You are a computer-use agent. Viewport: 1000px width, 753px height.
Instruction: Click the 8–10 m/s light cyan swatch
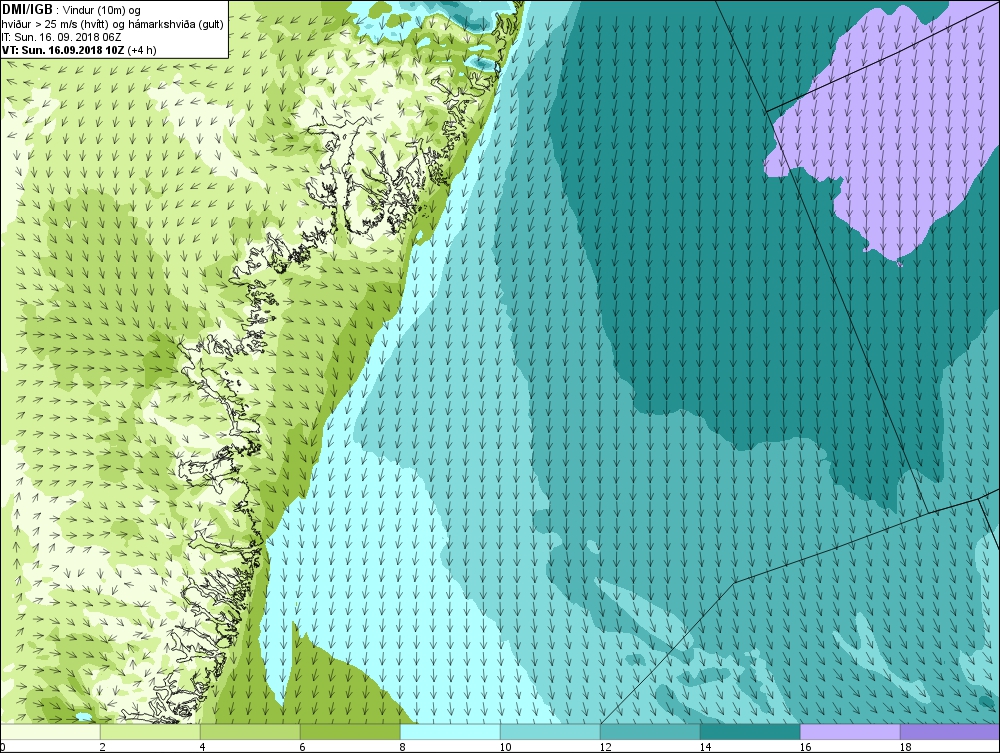(450, 731)
